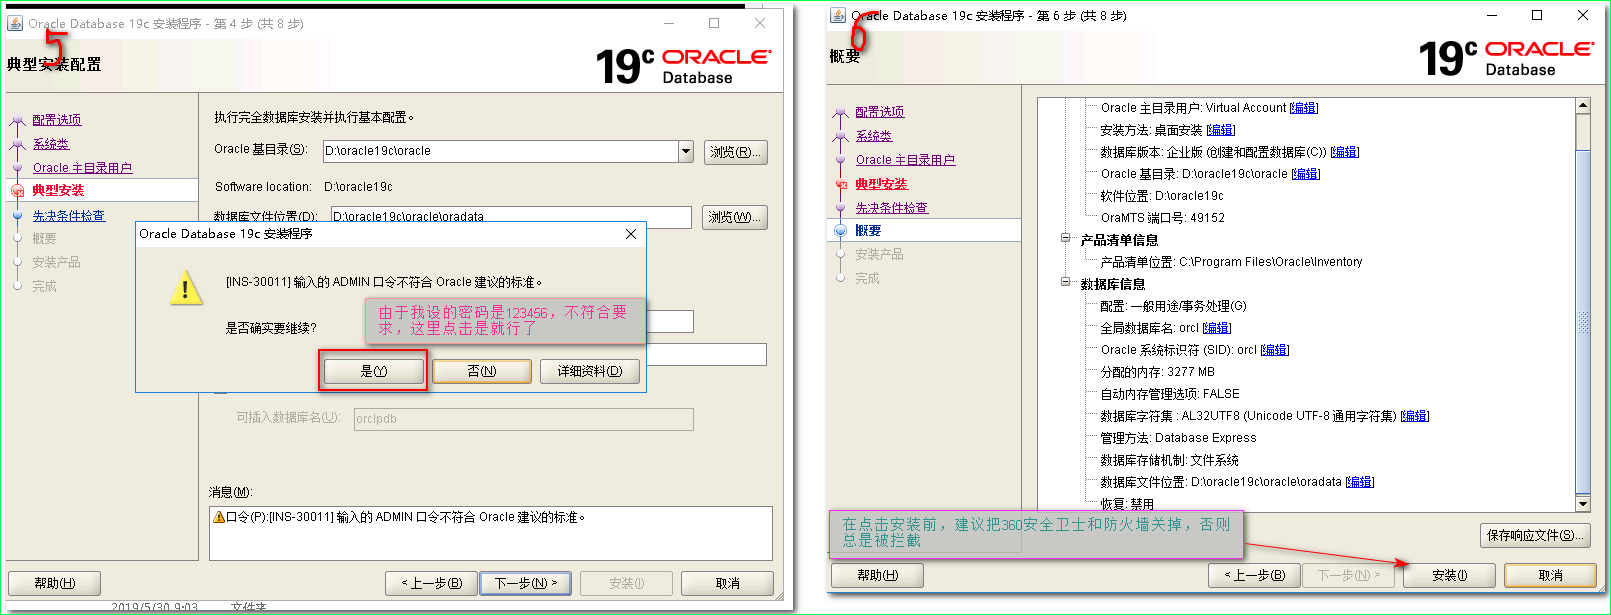Click the blue current-step icon beside 概要 in step 6 window
The image size is (1611, 615).
point(840,231)
